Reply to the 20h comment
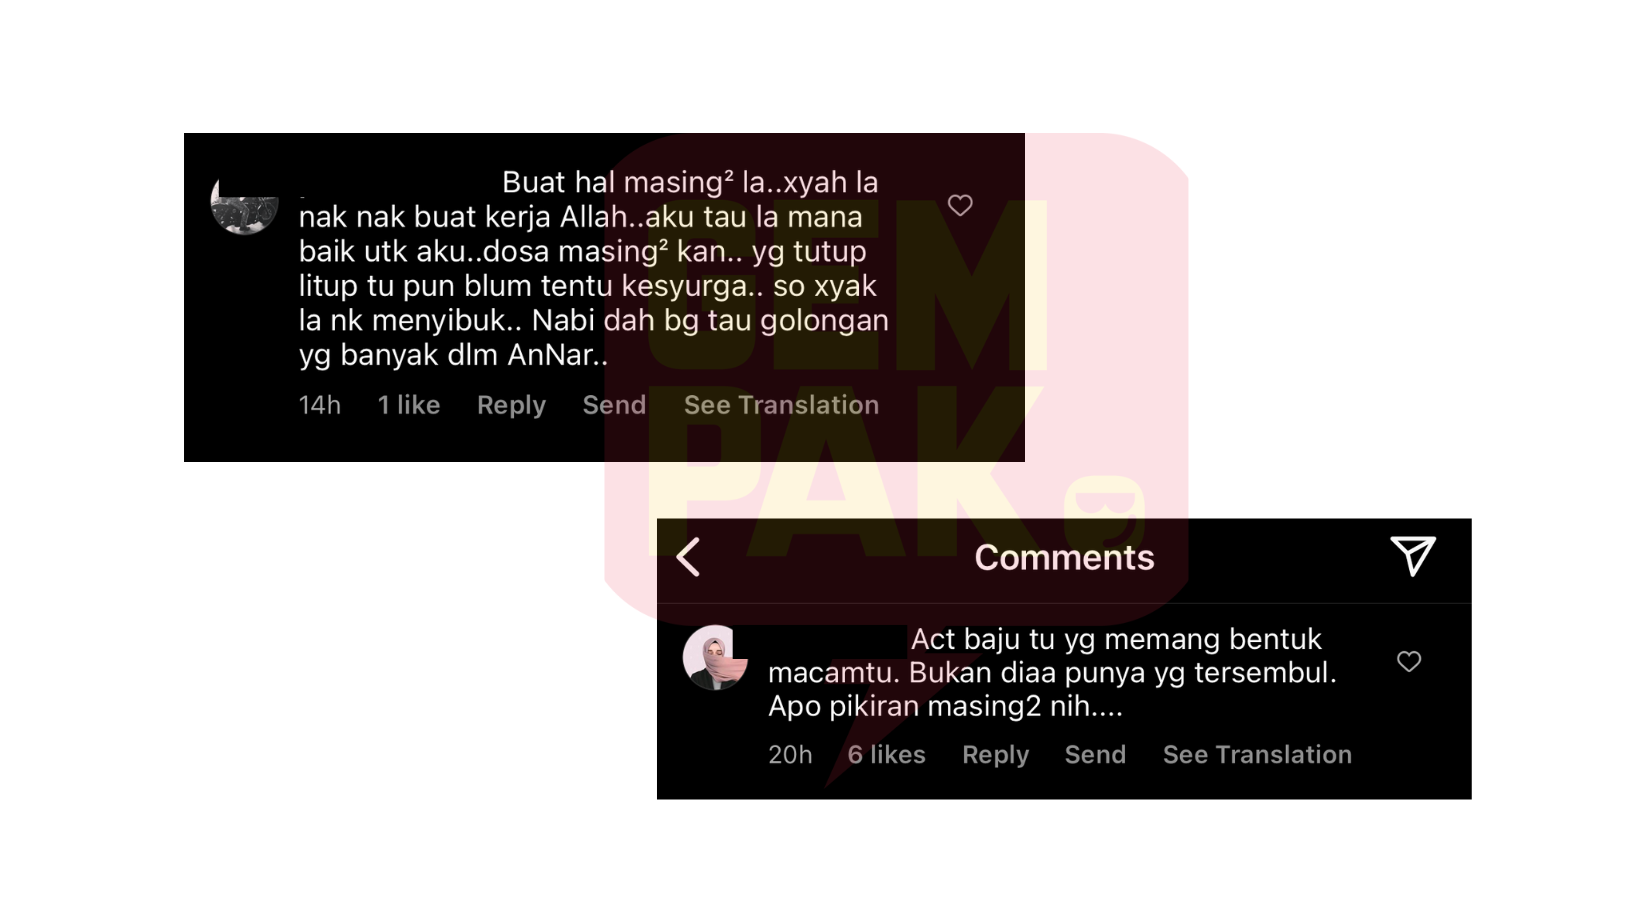Screen dimensions: 1640x924 tap(995, 755)
